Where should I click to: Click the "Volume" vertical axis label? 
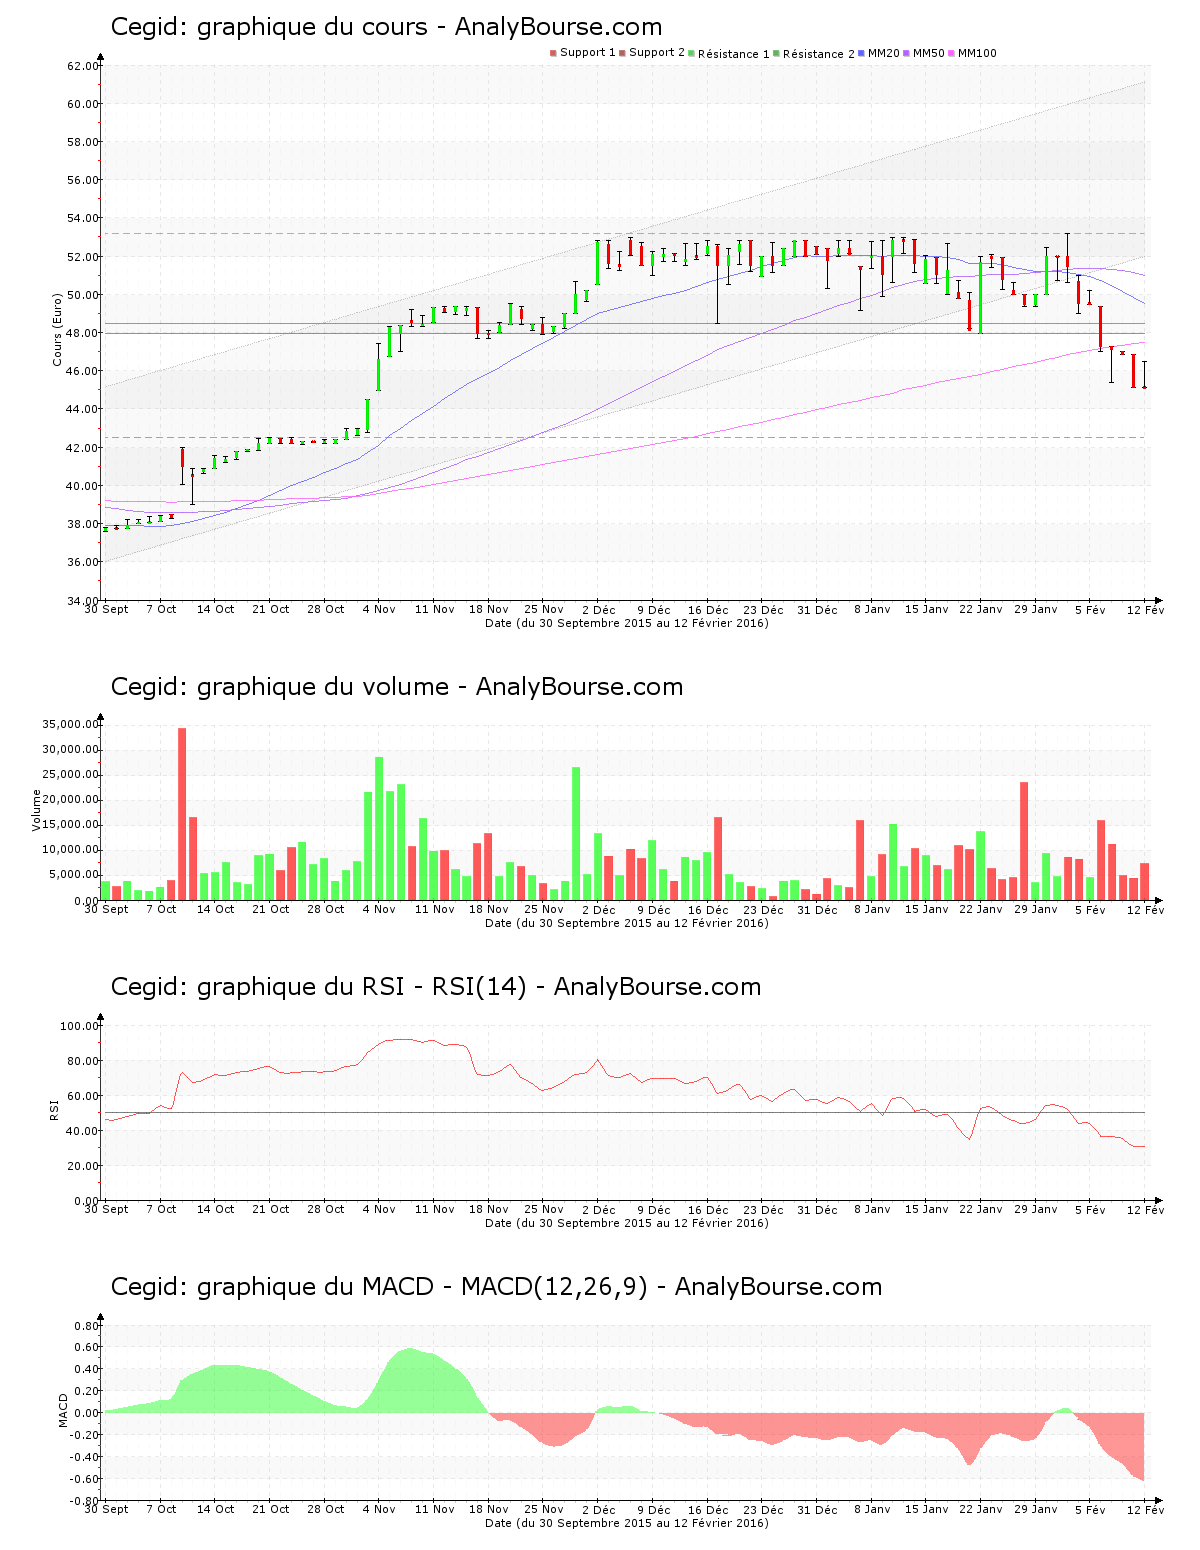coord(37,810)
